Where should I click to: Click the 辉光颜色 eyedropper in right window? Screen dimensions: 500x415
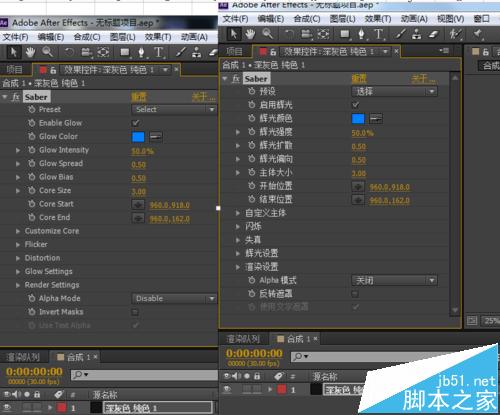[376, 119]
